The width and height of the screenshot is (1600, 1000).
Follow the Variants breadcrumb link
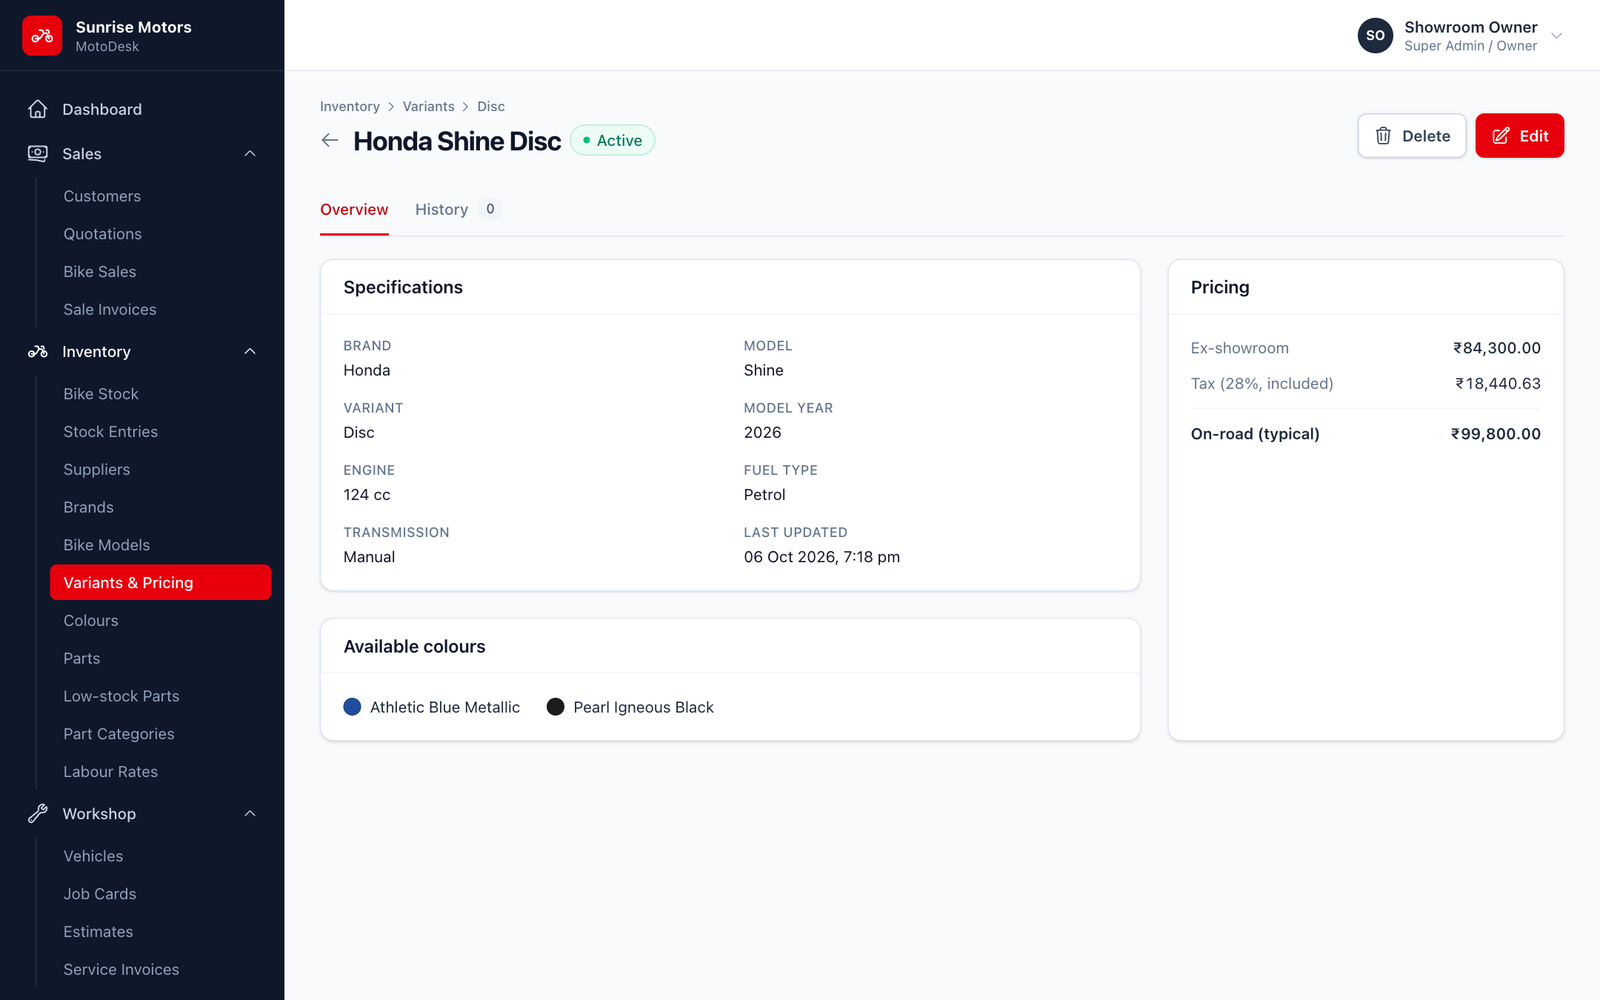pos(428,107)
